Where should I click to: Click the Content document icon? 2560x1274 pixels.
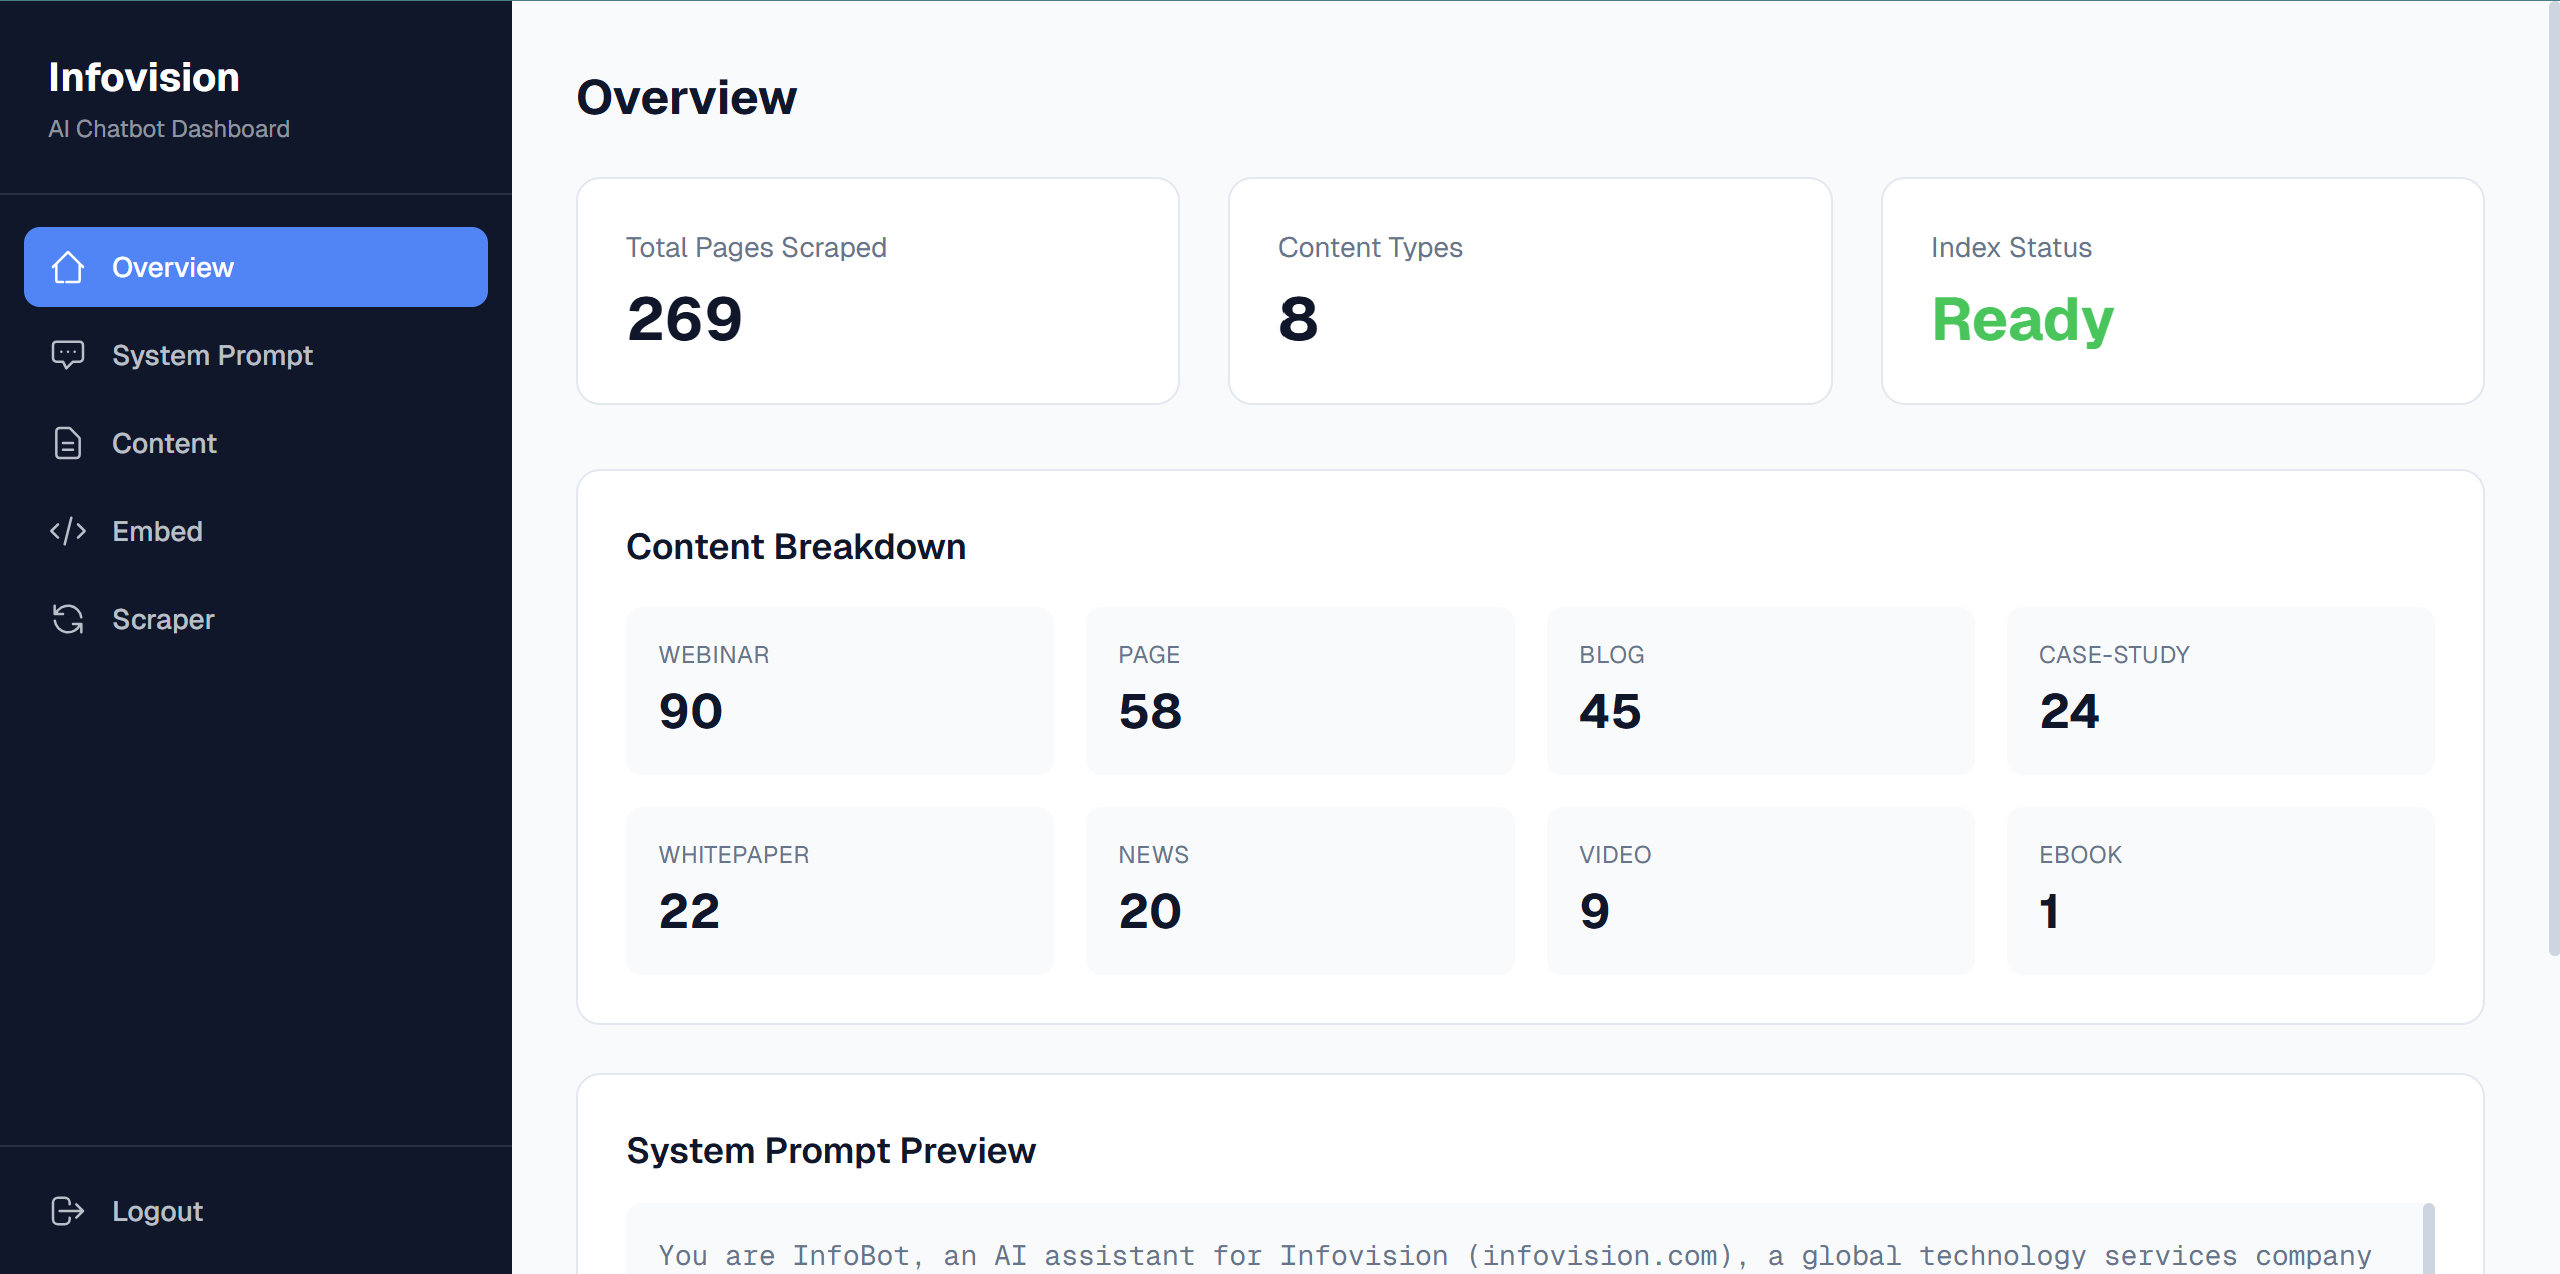click(x=67, y=443)
